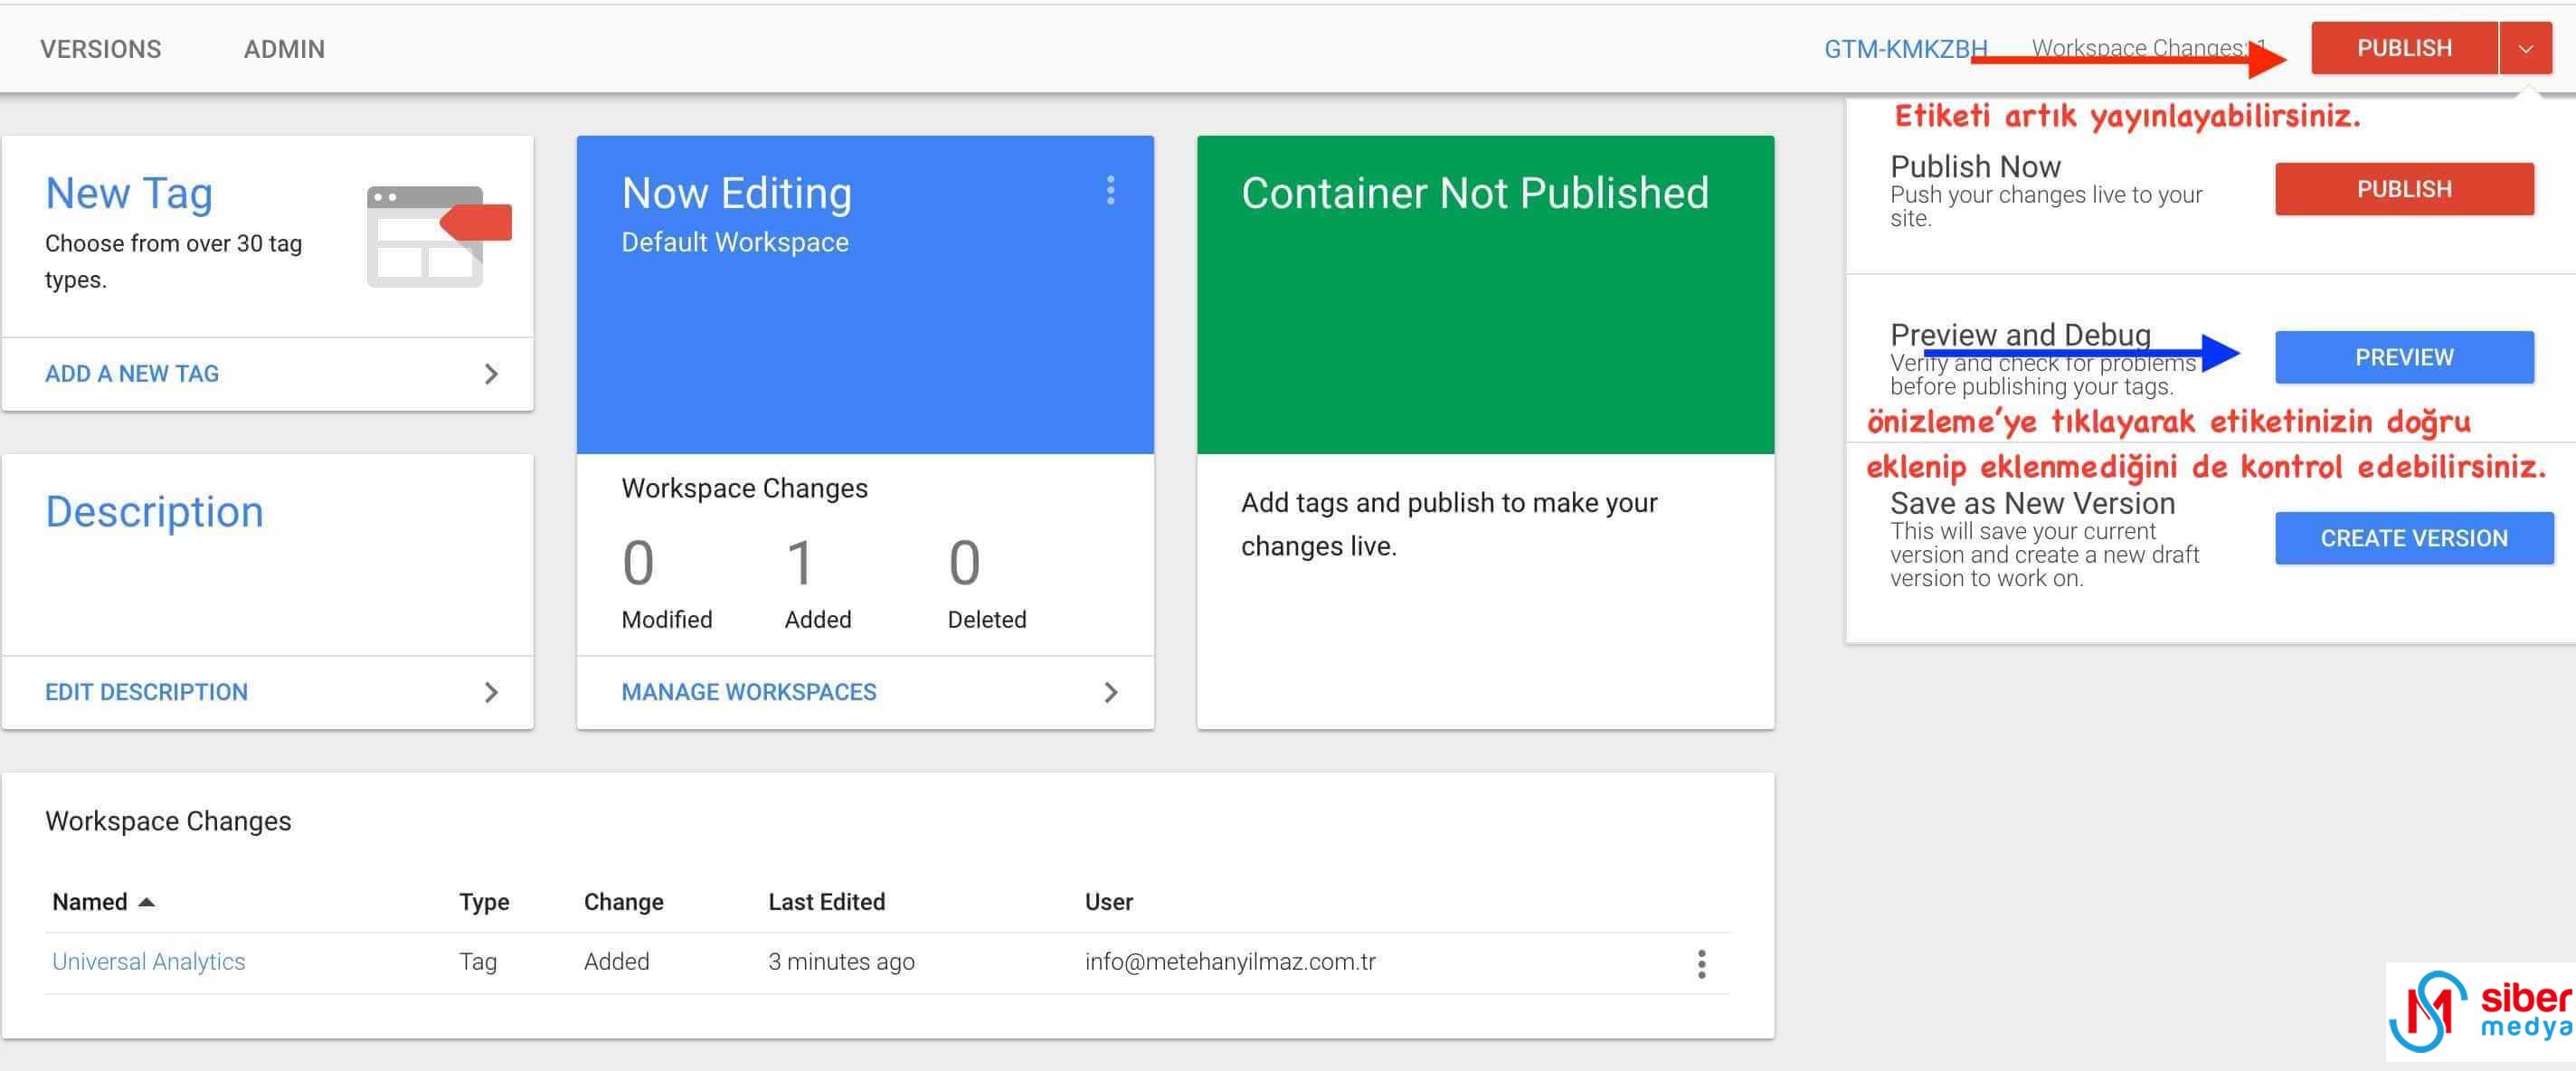
Task: Click the 'Save as New Version' heading
Action: (x=2032, y=503)
